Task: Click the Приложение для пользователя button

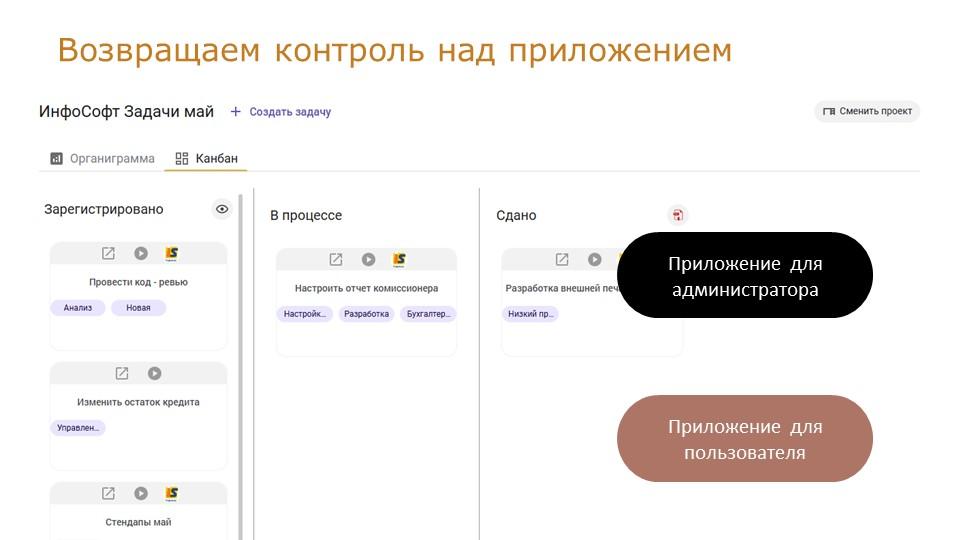Action: (745, 438)
